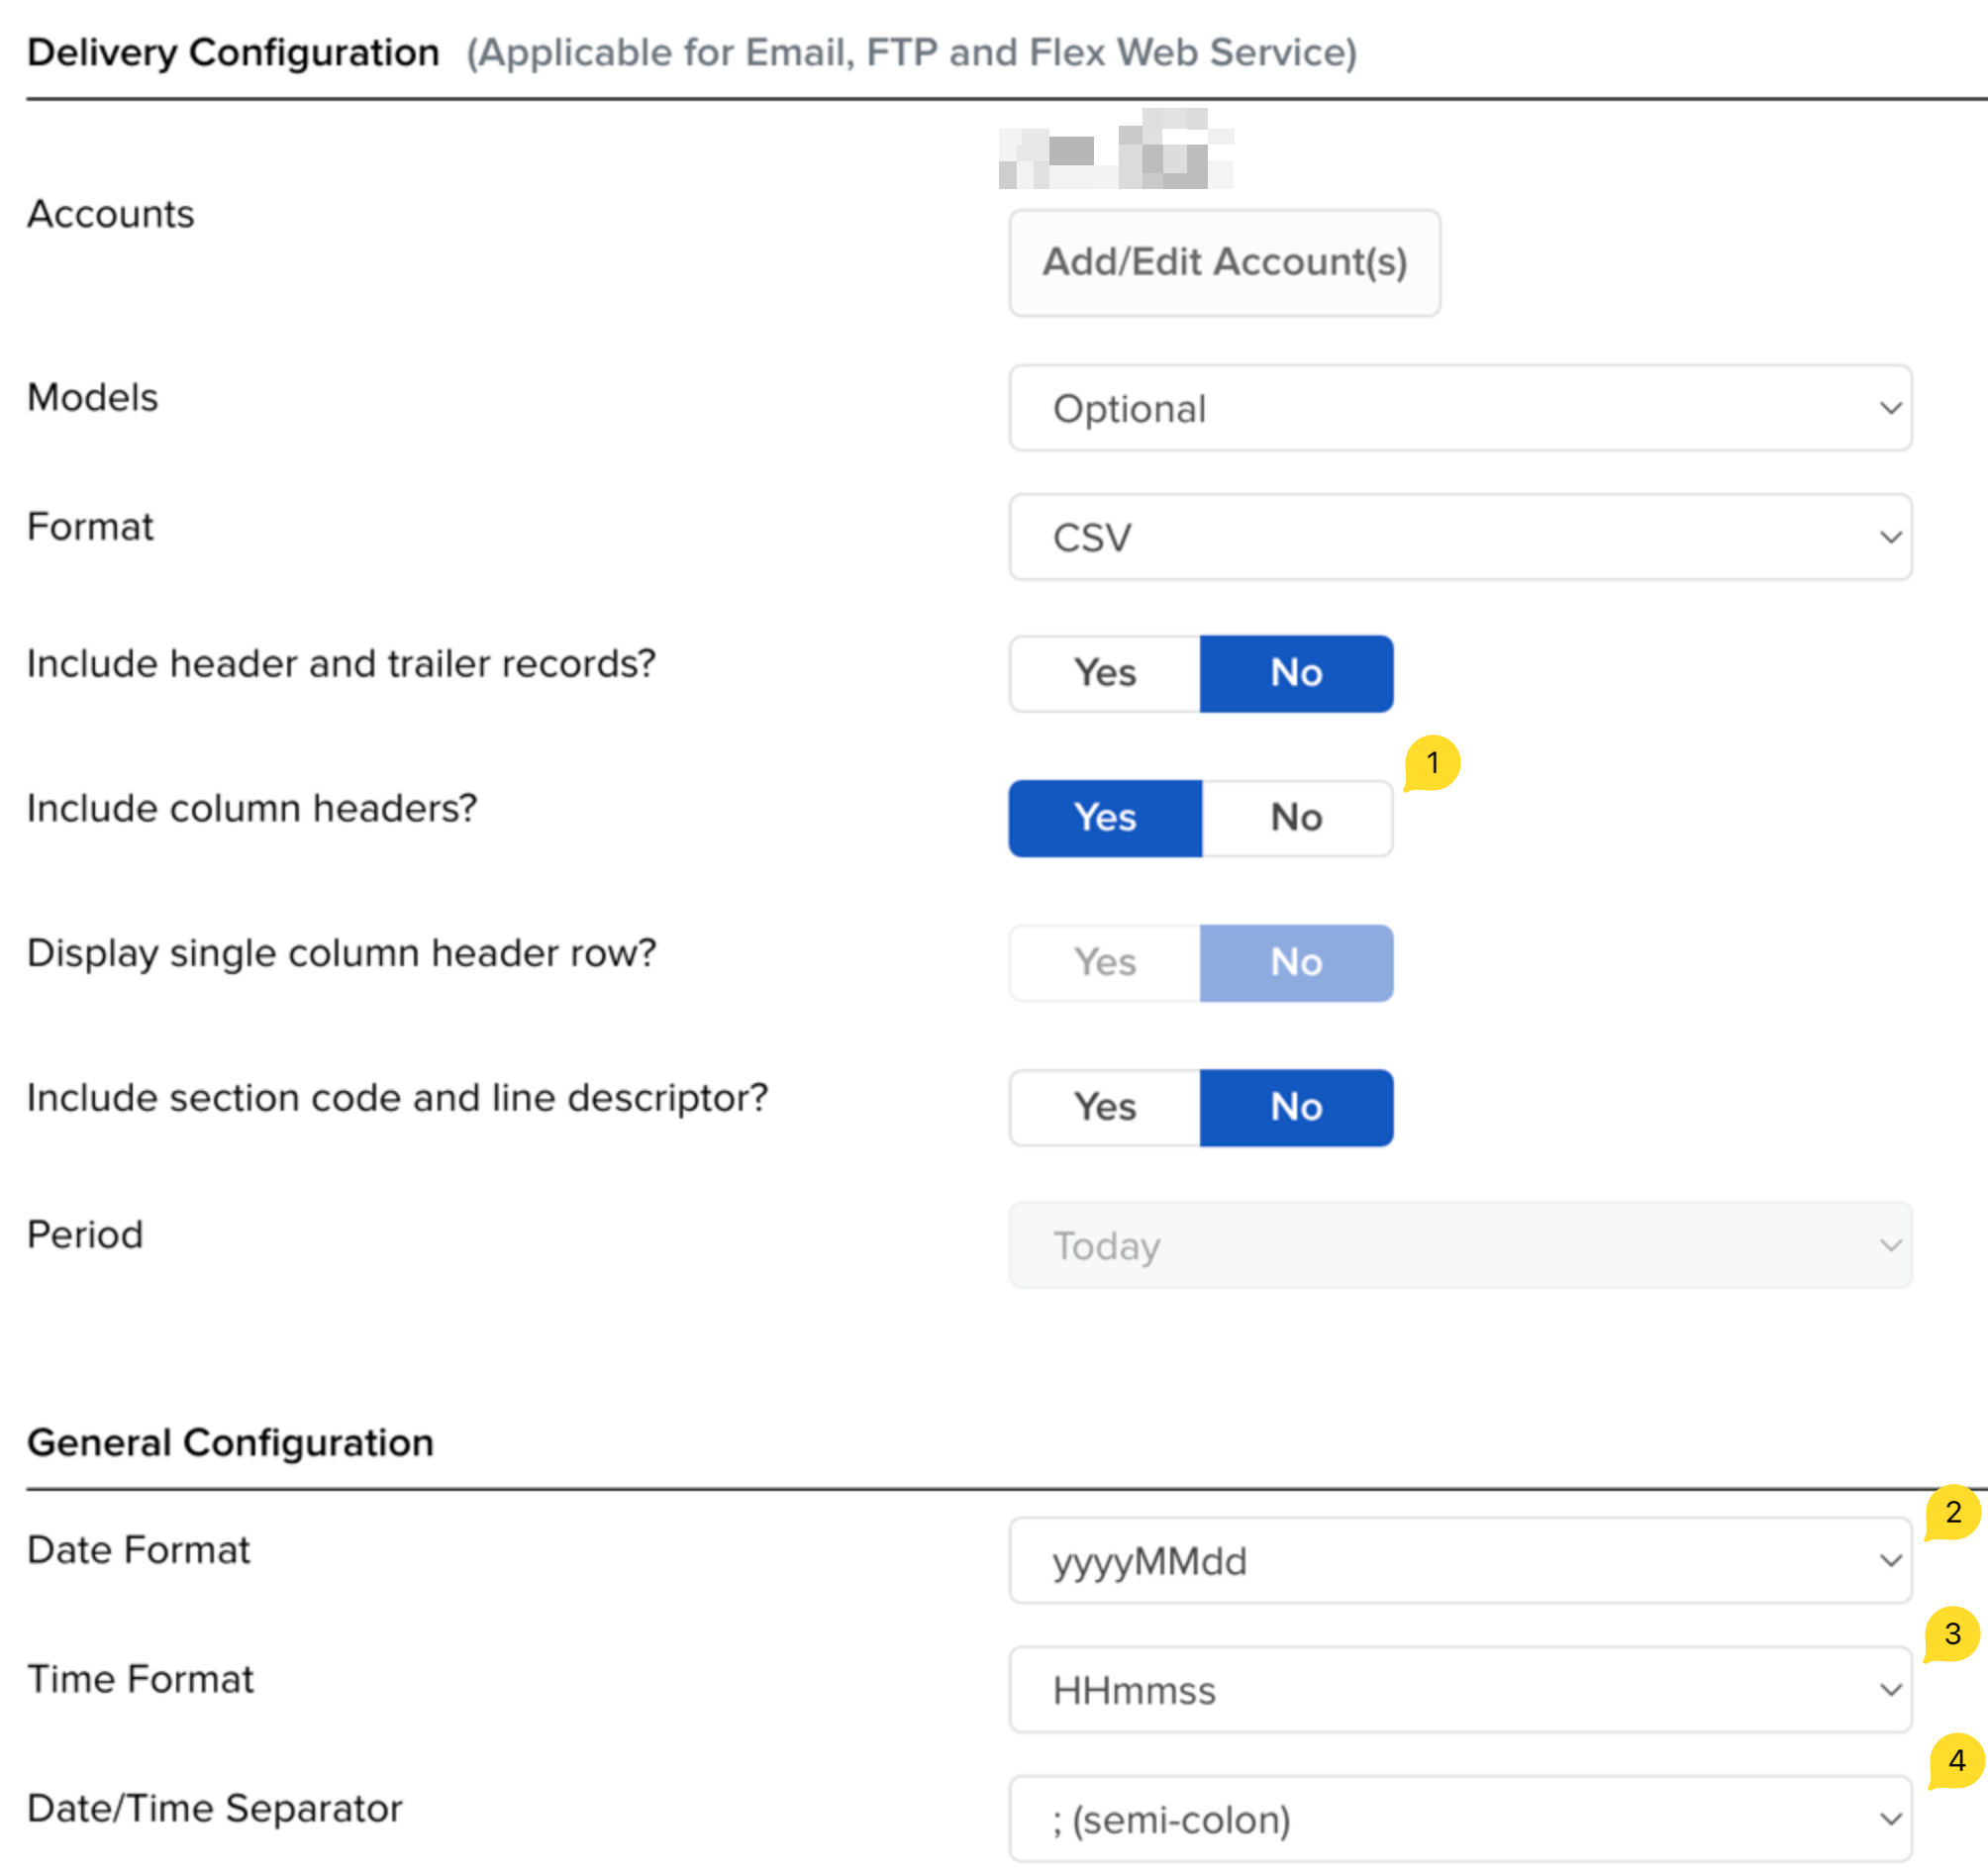
Task: Select No for section code and line descriptor
Action: tap(1296, 1107)
